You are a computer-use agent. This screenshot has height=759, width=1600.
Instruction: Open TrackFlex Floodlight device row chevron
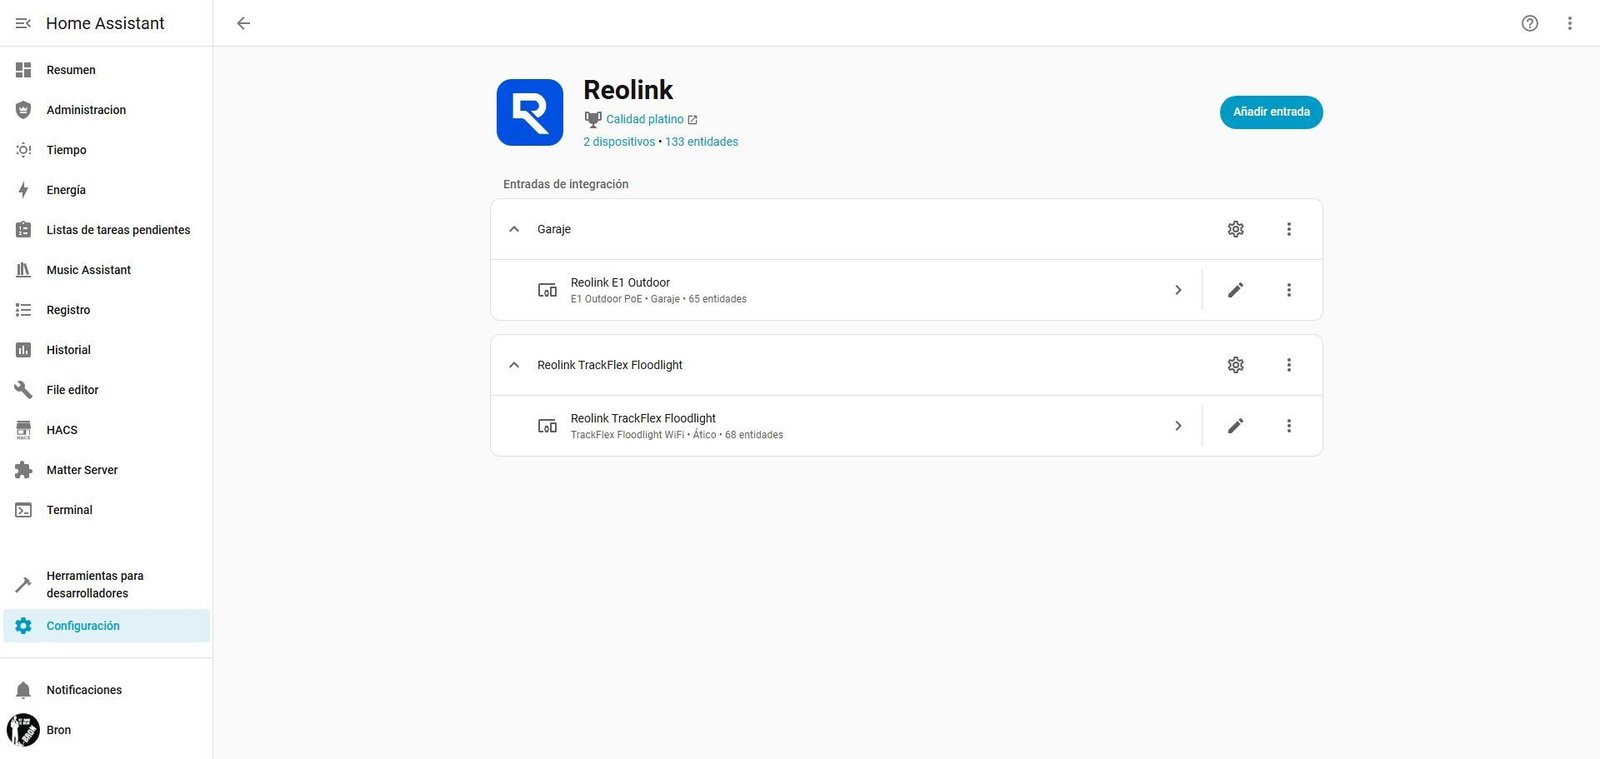pos(1178,426)
